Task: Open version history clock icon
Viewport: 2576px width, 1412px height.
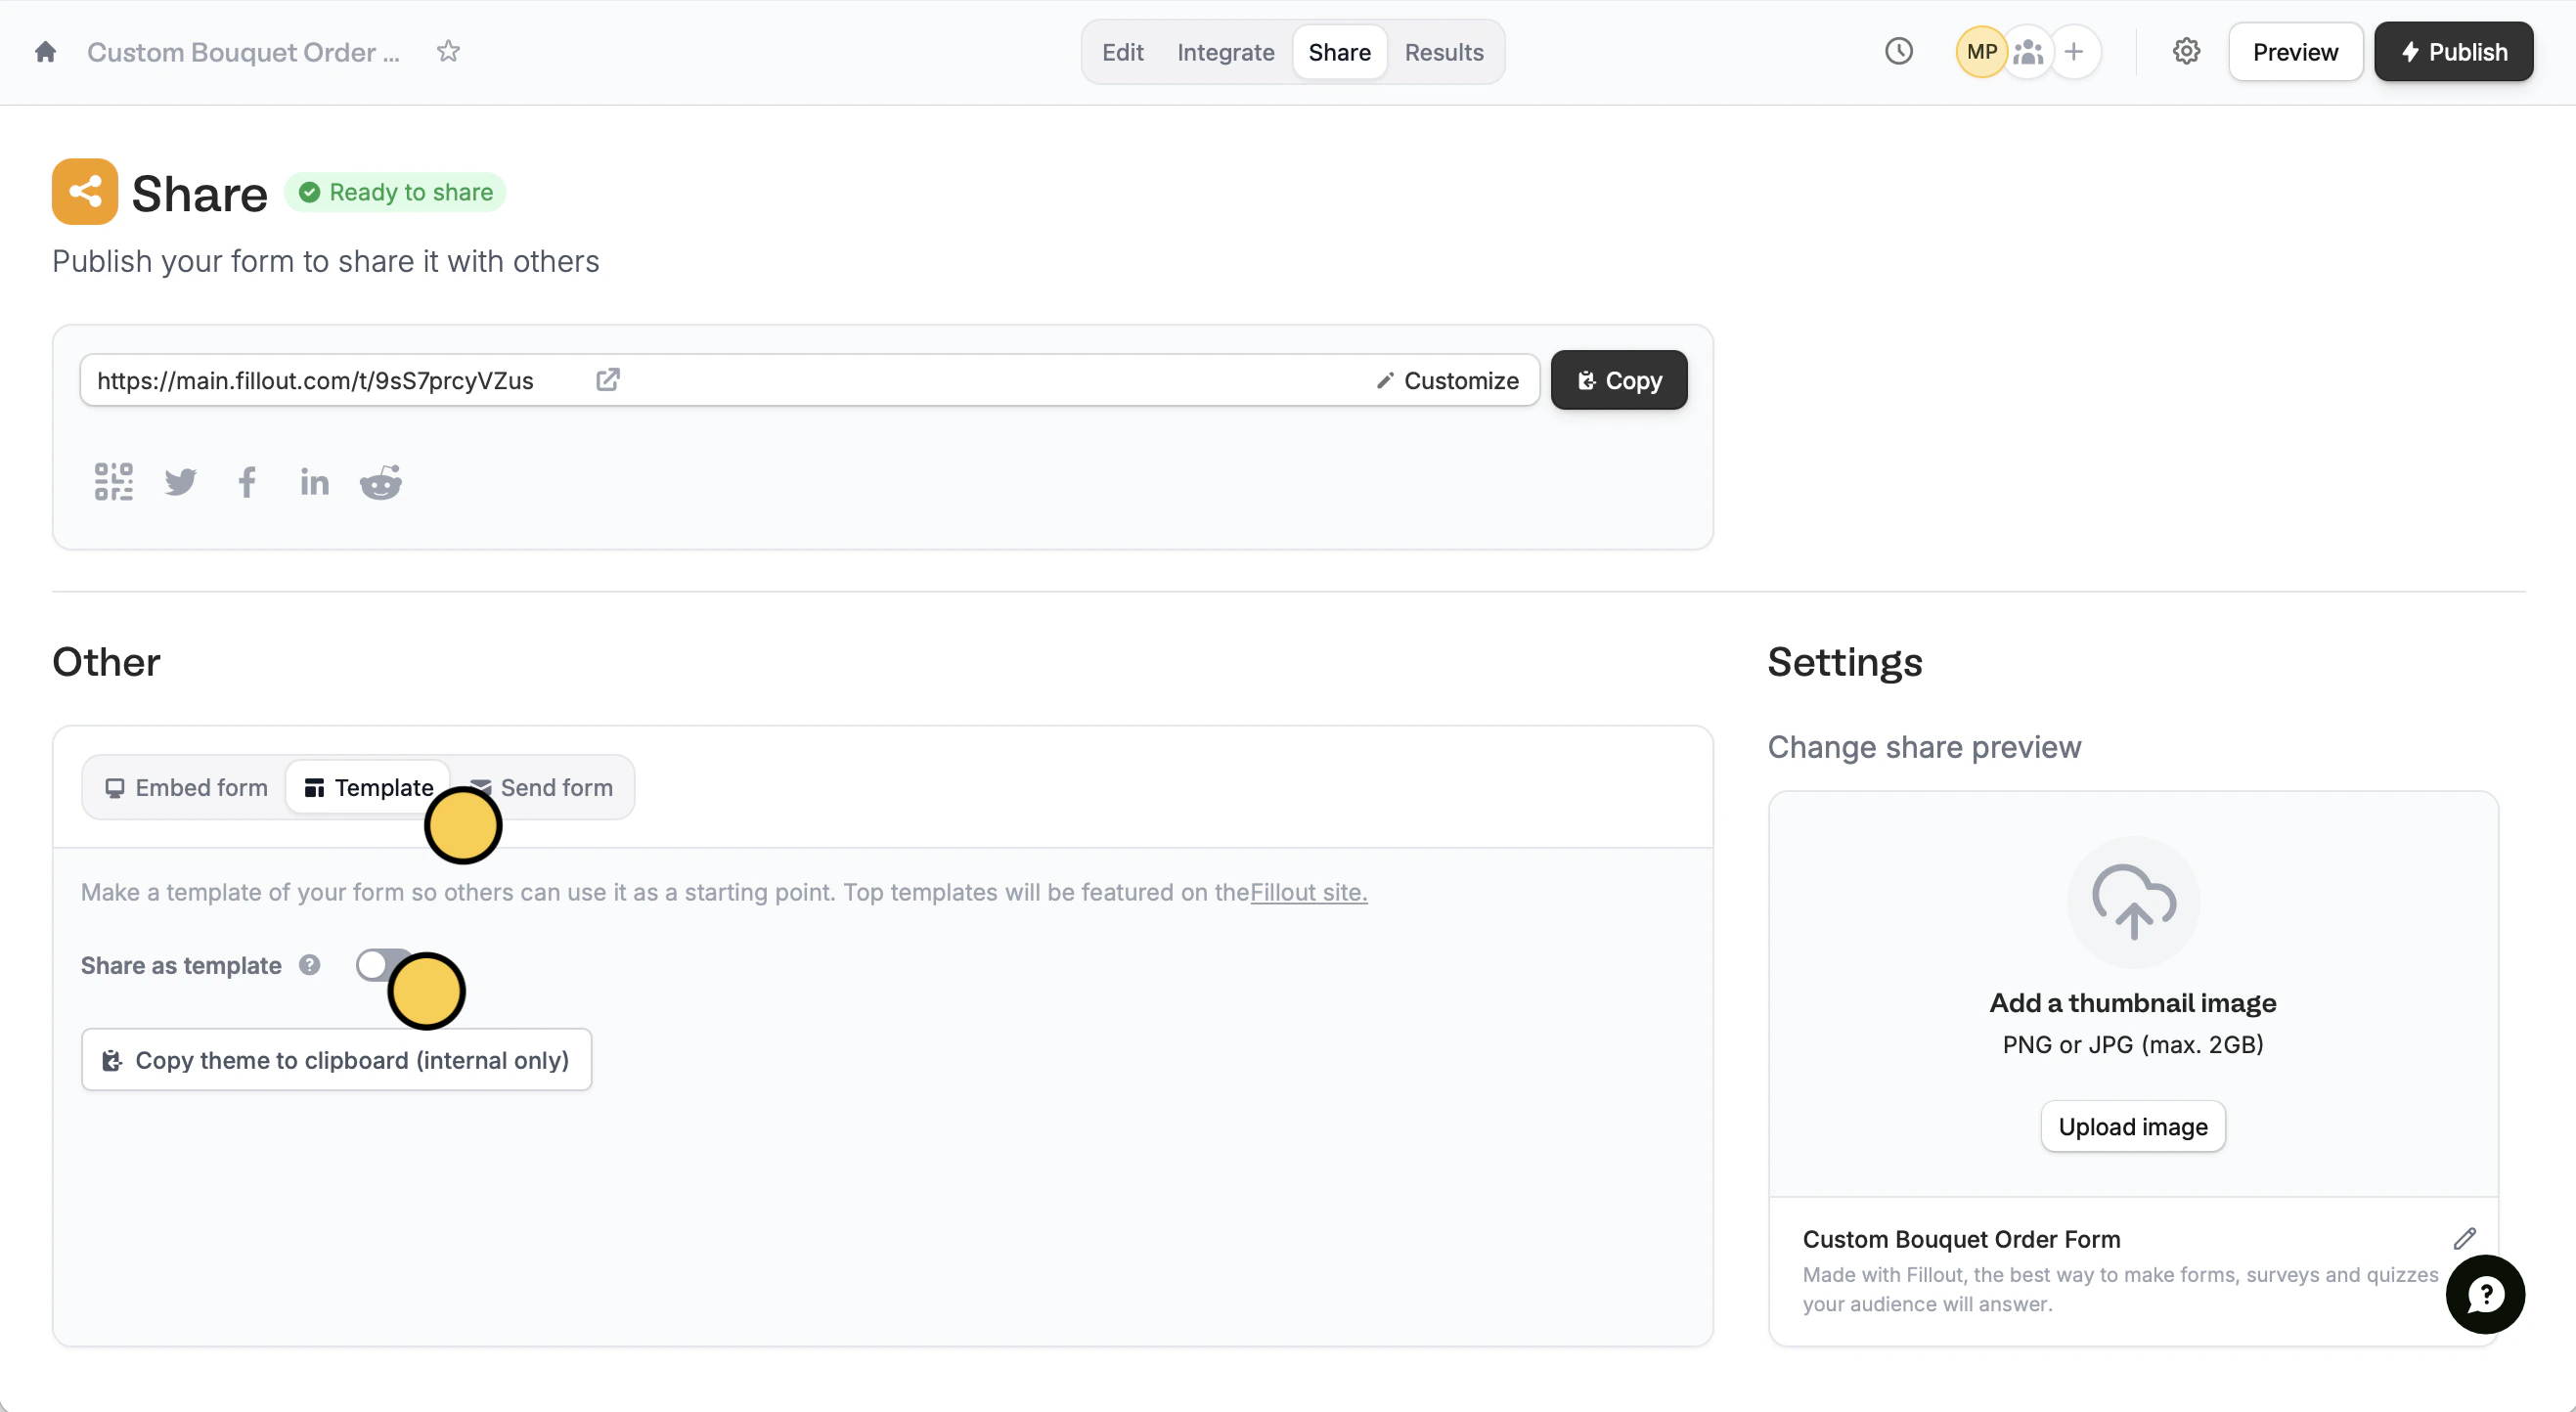Action: (1898, 52)
